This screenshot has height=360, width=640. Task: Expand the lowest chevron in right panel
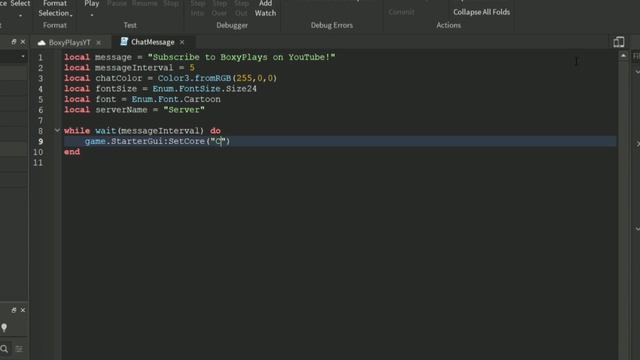637,229
